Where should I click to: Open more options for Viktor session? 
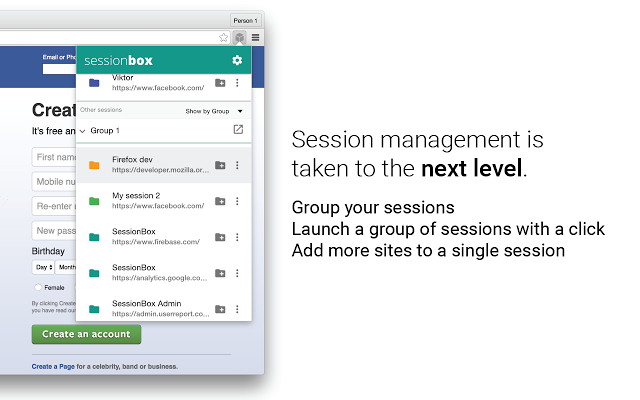(x=237, y=83)
